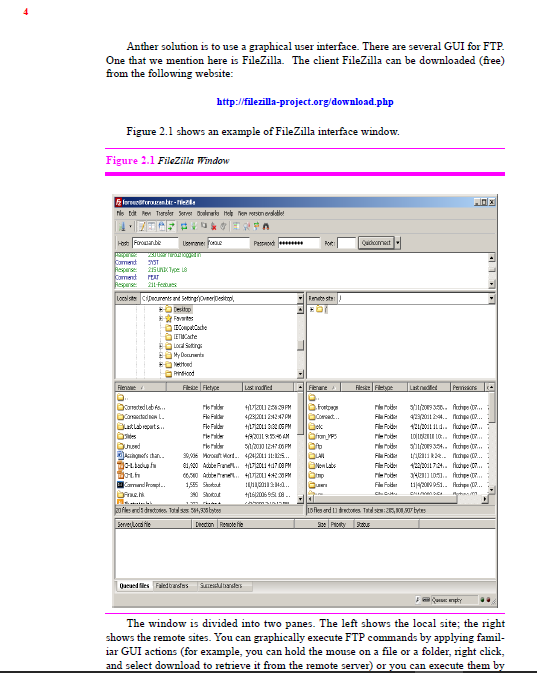Click the blue refresh file lists icon

184,226
